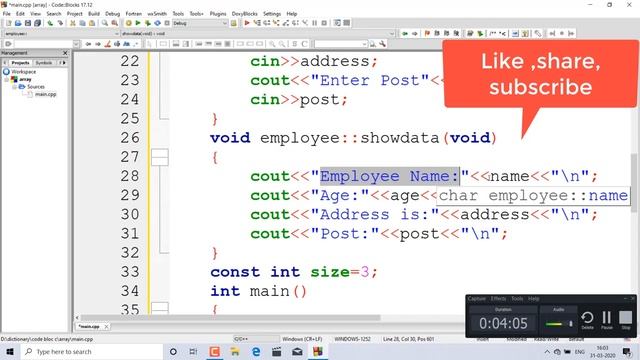The height and width of the screenshot is (360, 640).
Task: Click the Abort build icon
Action: point(167,23)
